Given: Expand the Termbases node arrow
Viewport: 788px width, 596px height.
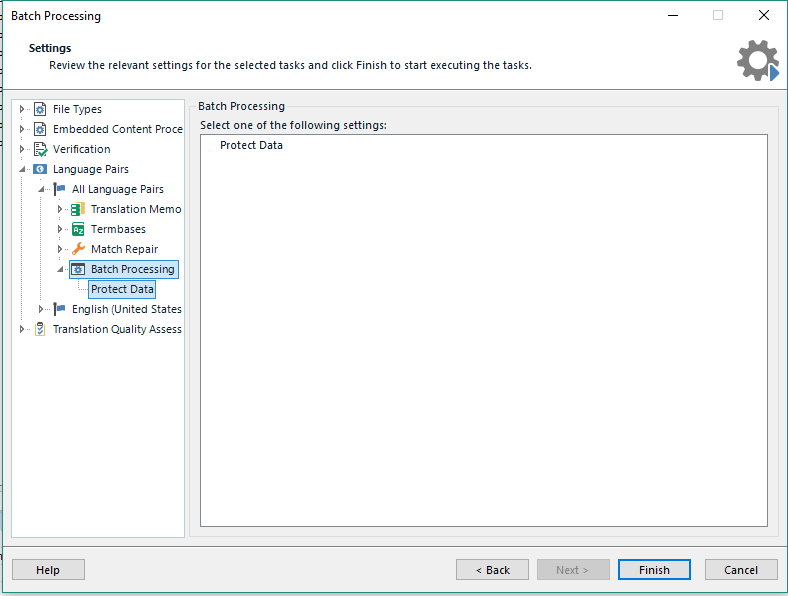Looking at the screenshot, I should click(60, 229).
